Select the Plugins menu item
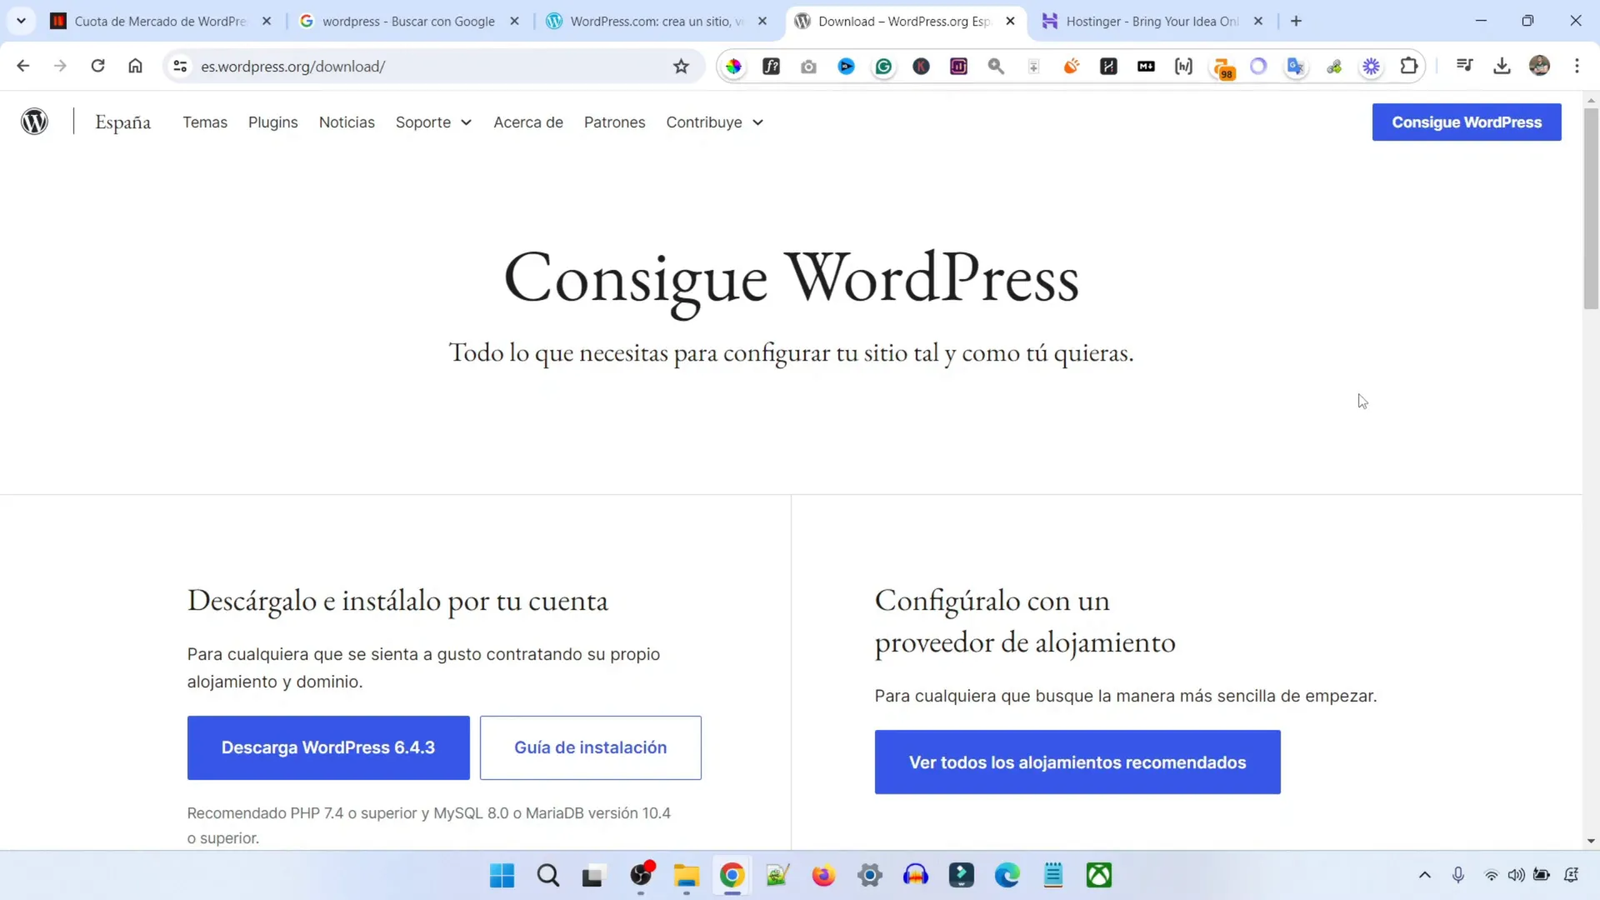 pos(273,121)
